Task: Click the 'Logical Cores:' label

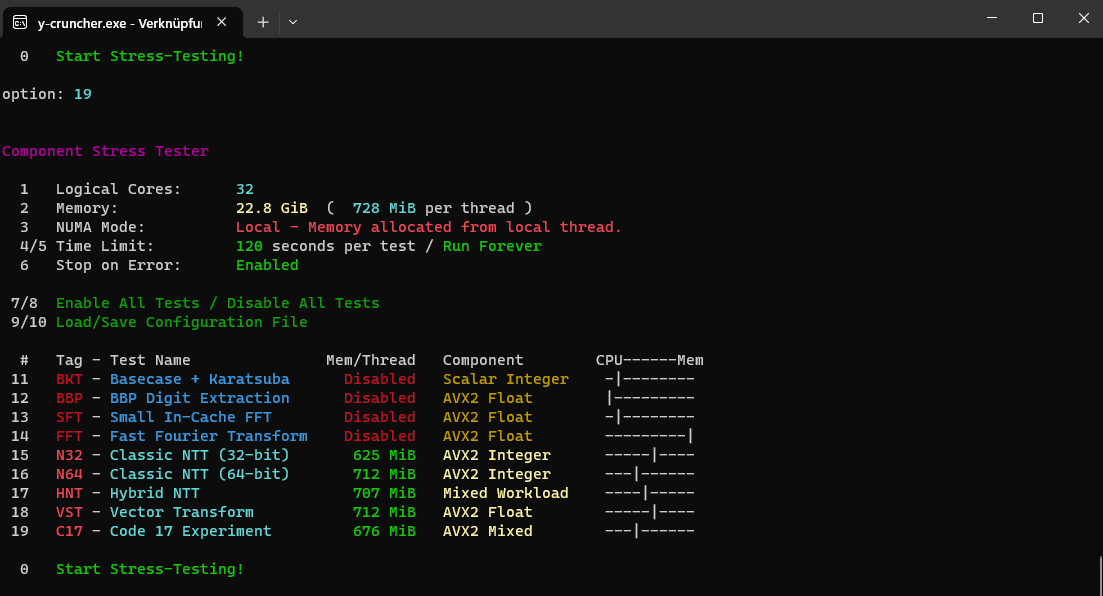Action: pyautogui.click(x=119, y=189)
